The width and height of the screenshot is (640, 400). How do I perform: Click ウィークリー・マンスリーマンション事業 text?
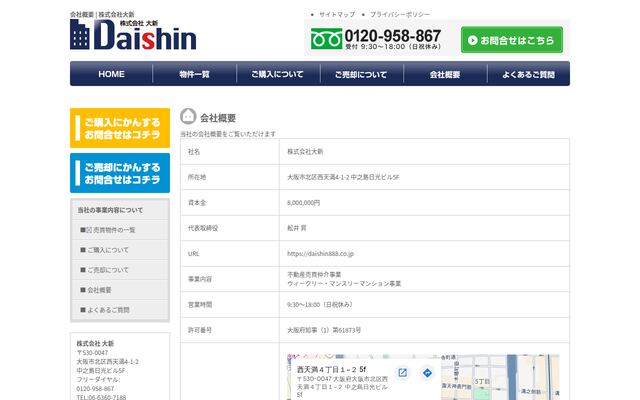tap(344, 283)
